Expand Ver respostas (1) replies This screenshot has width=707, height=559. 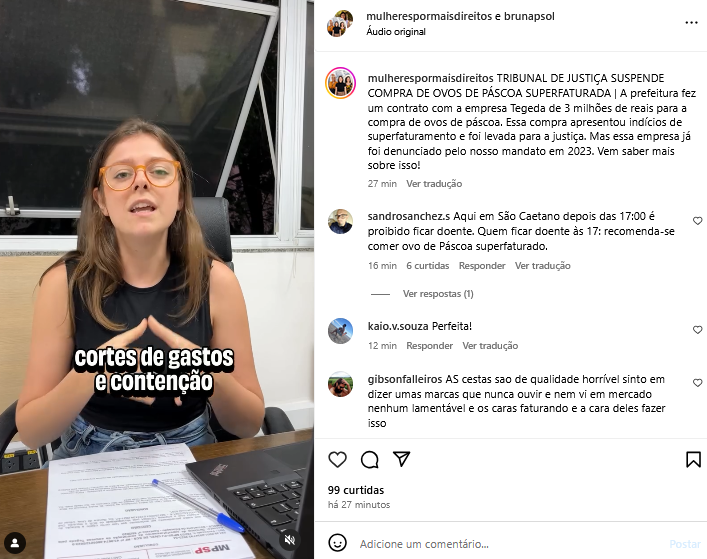pyautogui.click(x=438, y=294)
